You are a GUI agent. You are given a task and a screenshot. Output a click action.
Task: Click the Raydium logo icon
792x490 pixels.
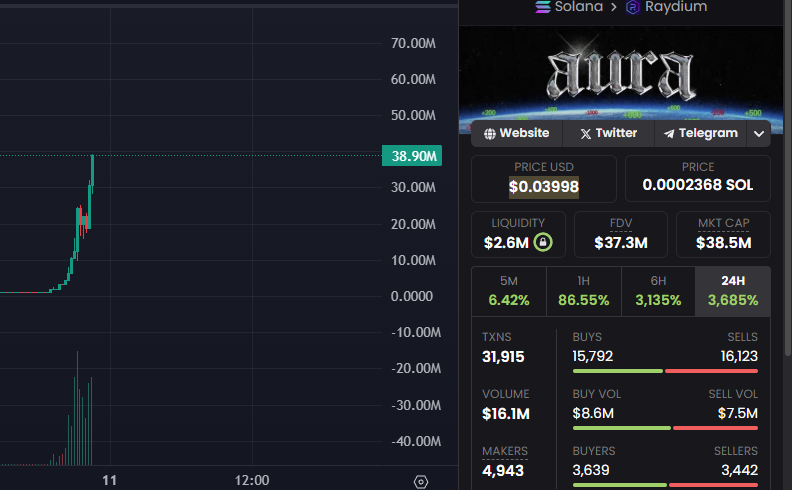coord(632,8)
